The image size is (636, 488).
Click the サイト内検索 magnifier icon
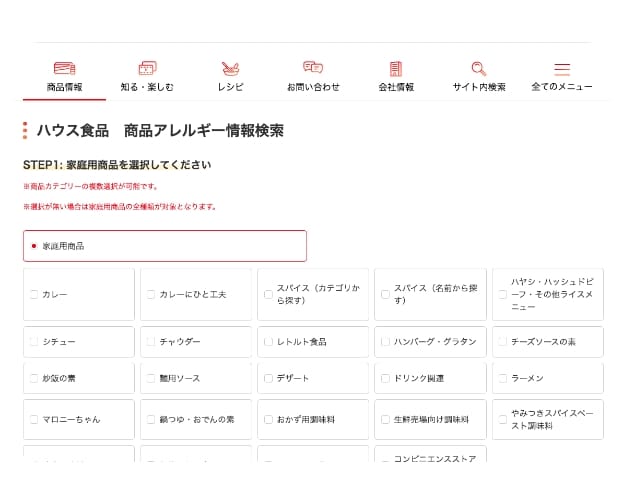(x=479, y=69)
